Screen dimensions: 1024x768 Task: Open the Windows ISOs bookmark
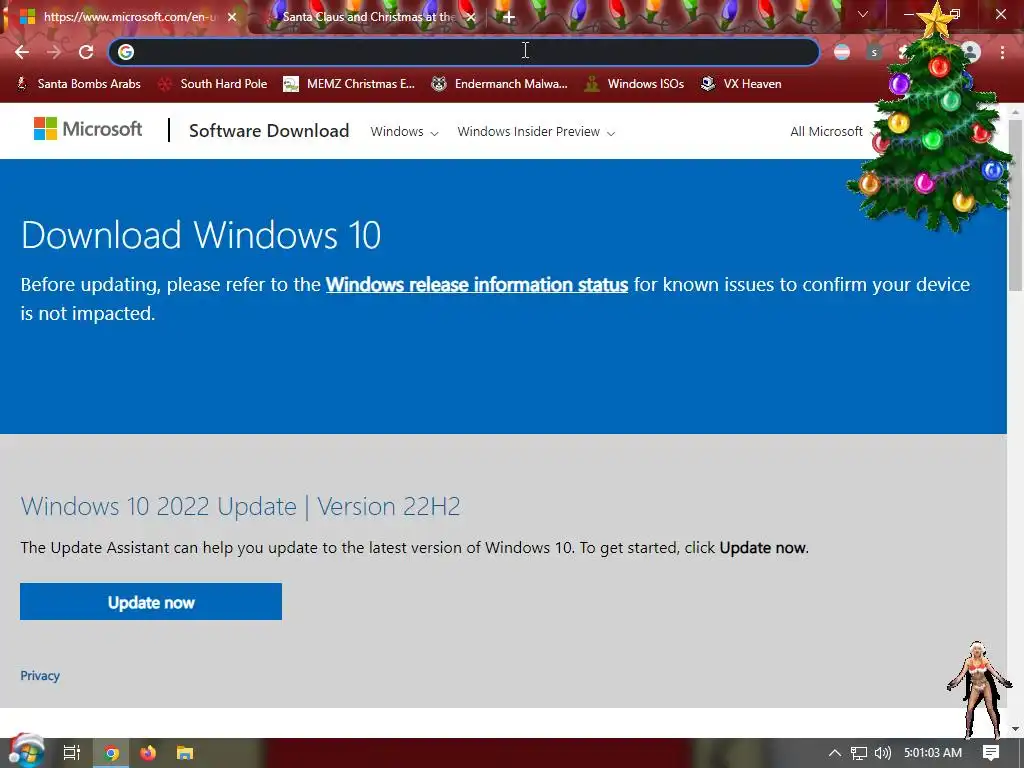pyautogui.click(x=635, y=84)
